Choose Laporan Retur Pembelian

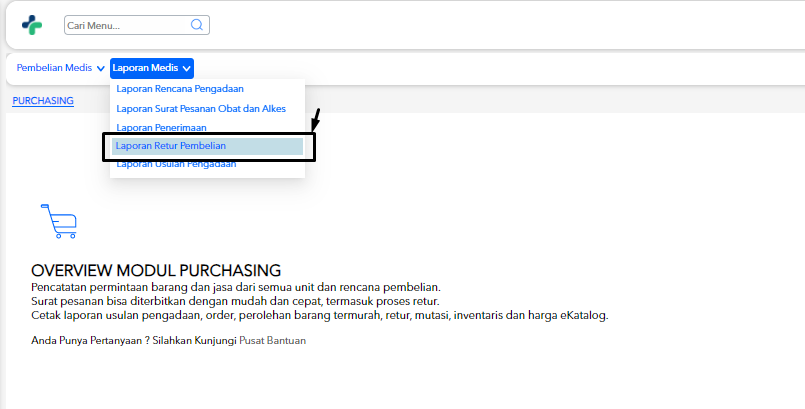coord(207,146)
